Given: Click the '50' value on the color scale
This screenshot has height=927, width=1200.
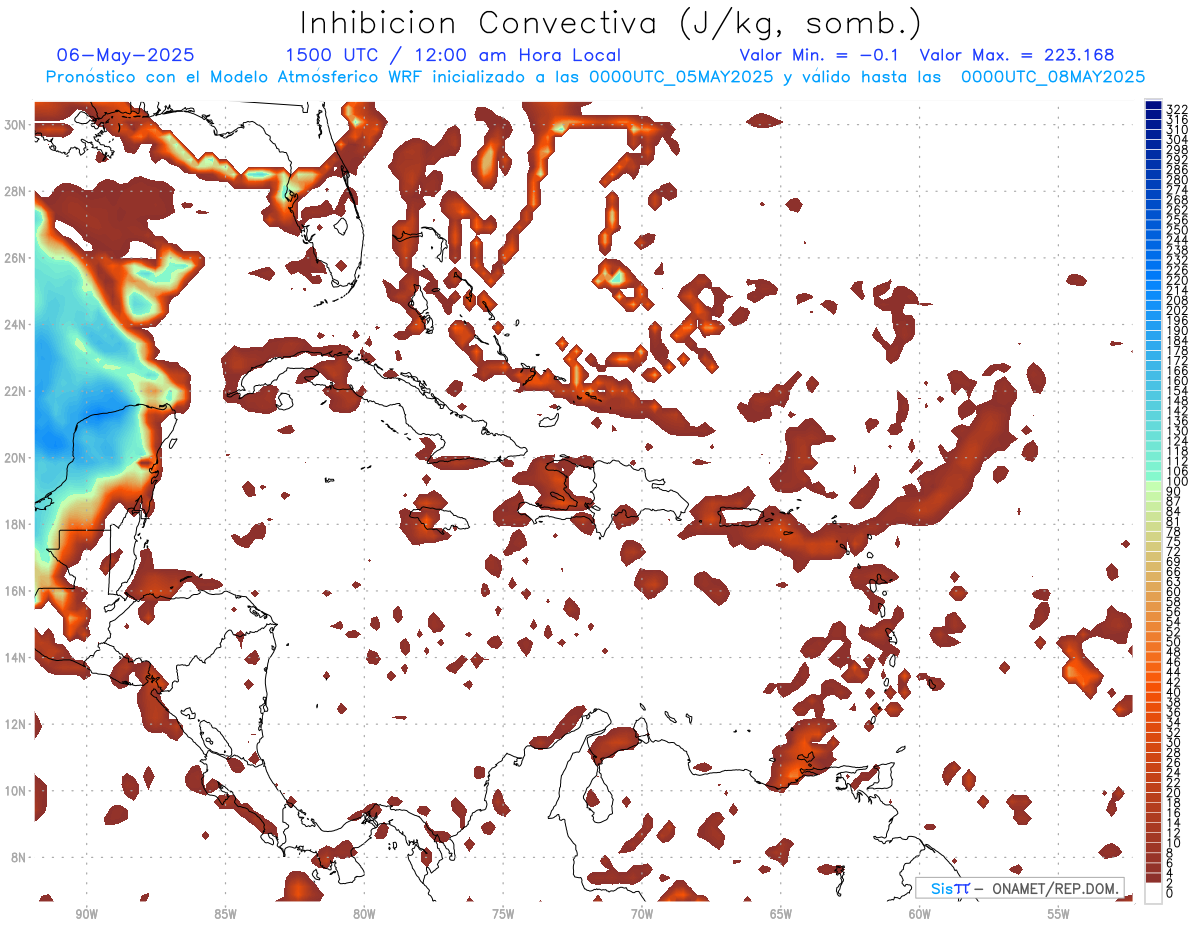Looking at the screenshot, I should pyautogui.click(x=1174, y=641).
